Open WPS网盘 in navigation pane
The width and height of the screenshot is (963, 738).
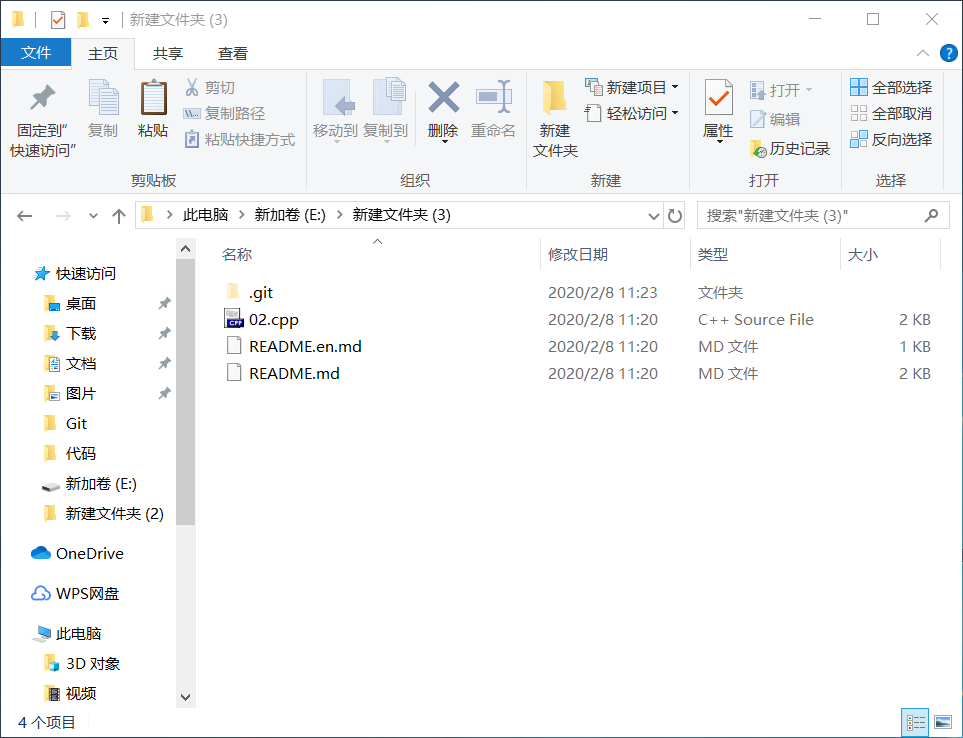(x=75, y=594)
